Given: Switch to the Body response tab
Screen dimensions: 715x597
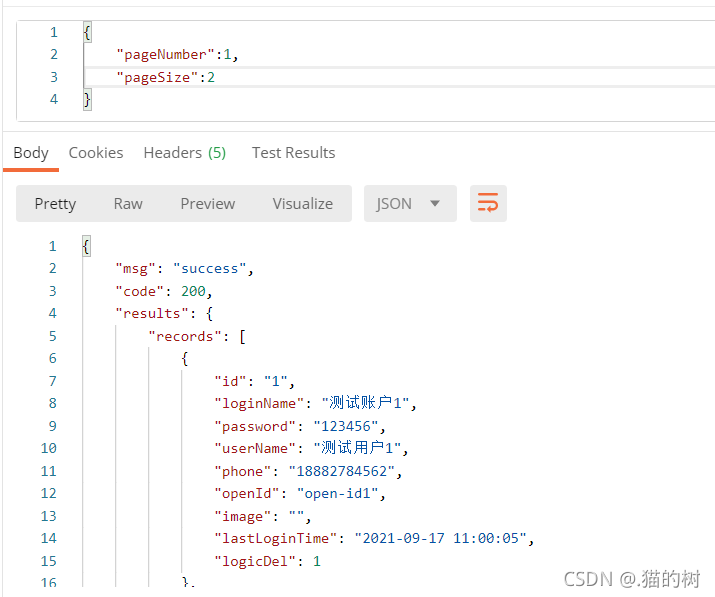Looking at the screenshot, I should [31, 153].
